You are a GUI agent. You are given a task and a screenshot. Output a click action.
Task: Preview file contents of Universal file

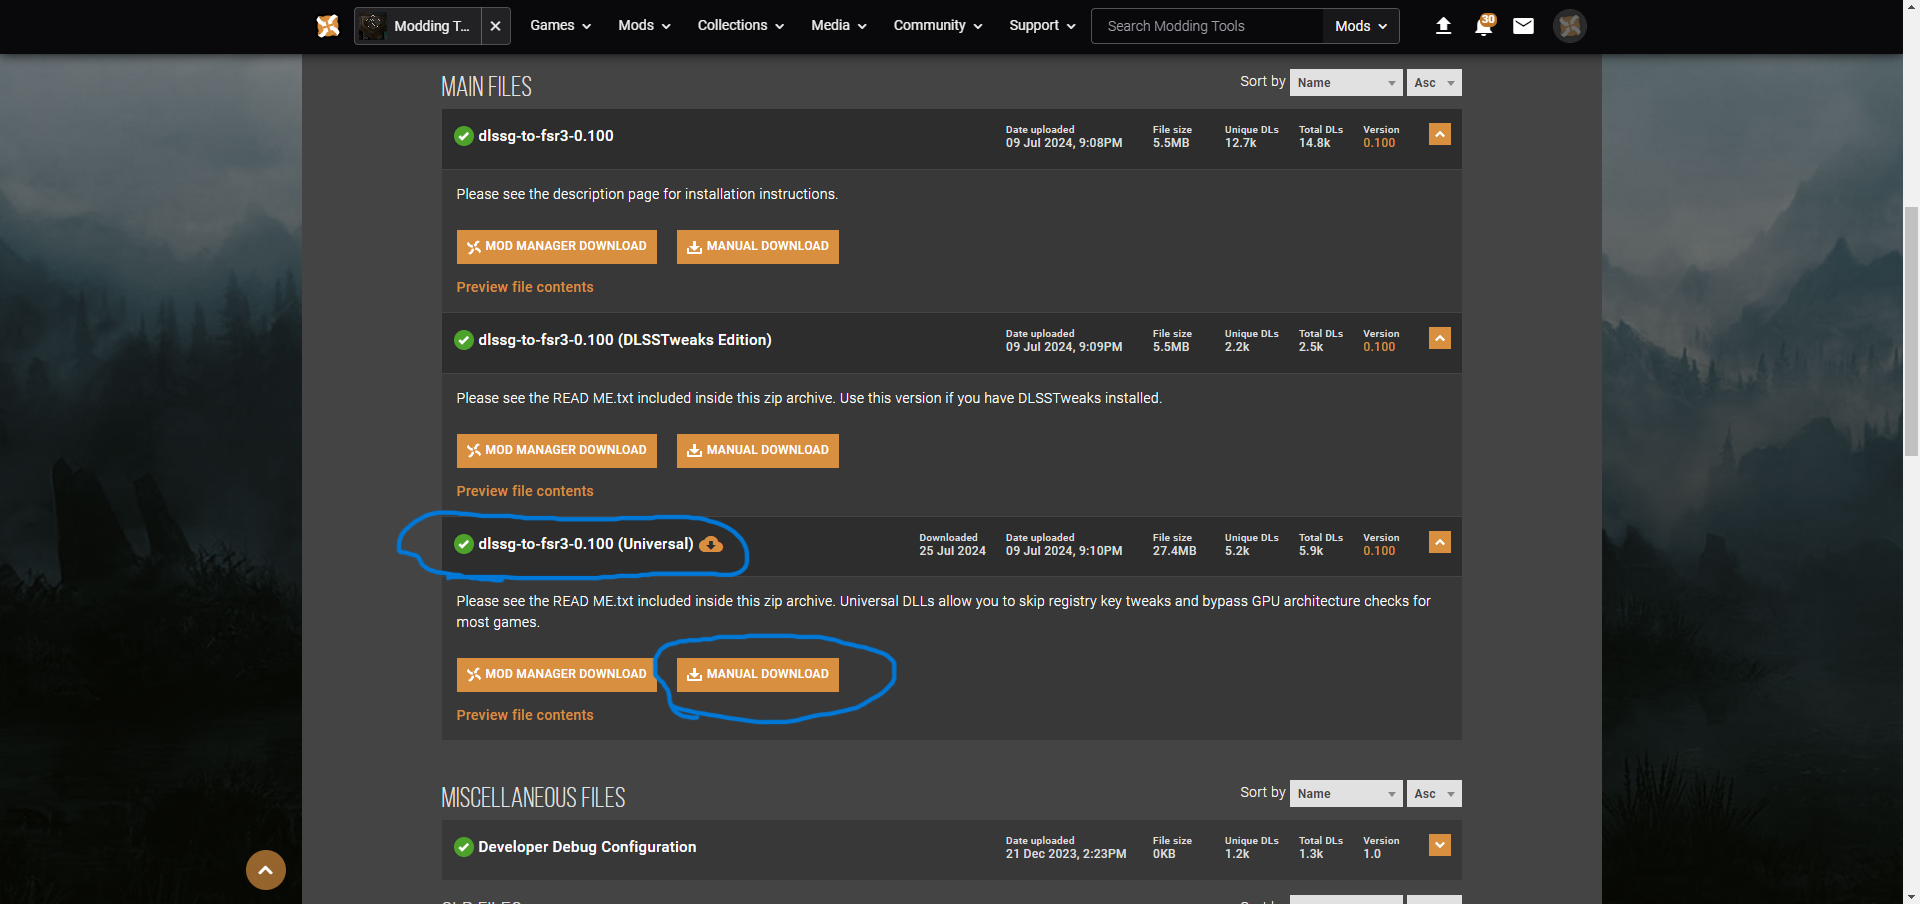(525, 715)
